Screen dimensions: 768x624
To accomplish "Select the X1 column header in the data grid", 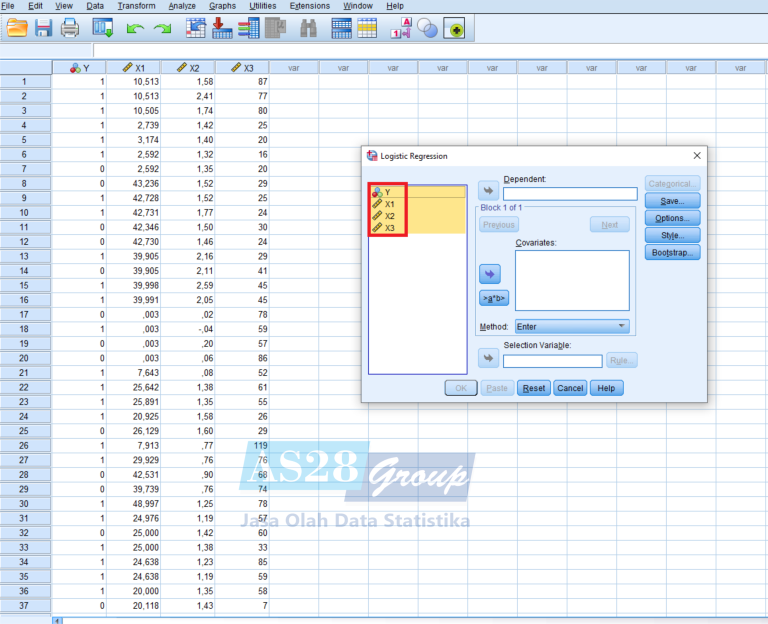I will [134, 68].
